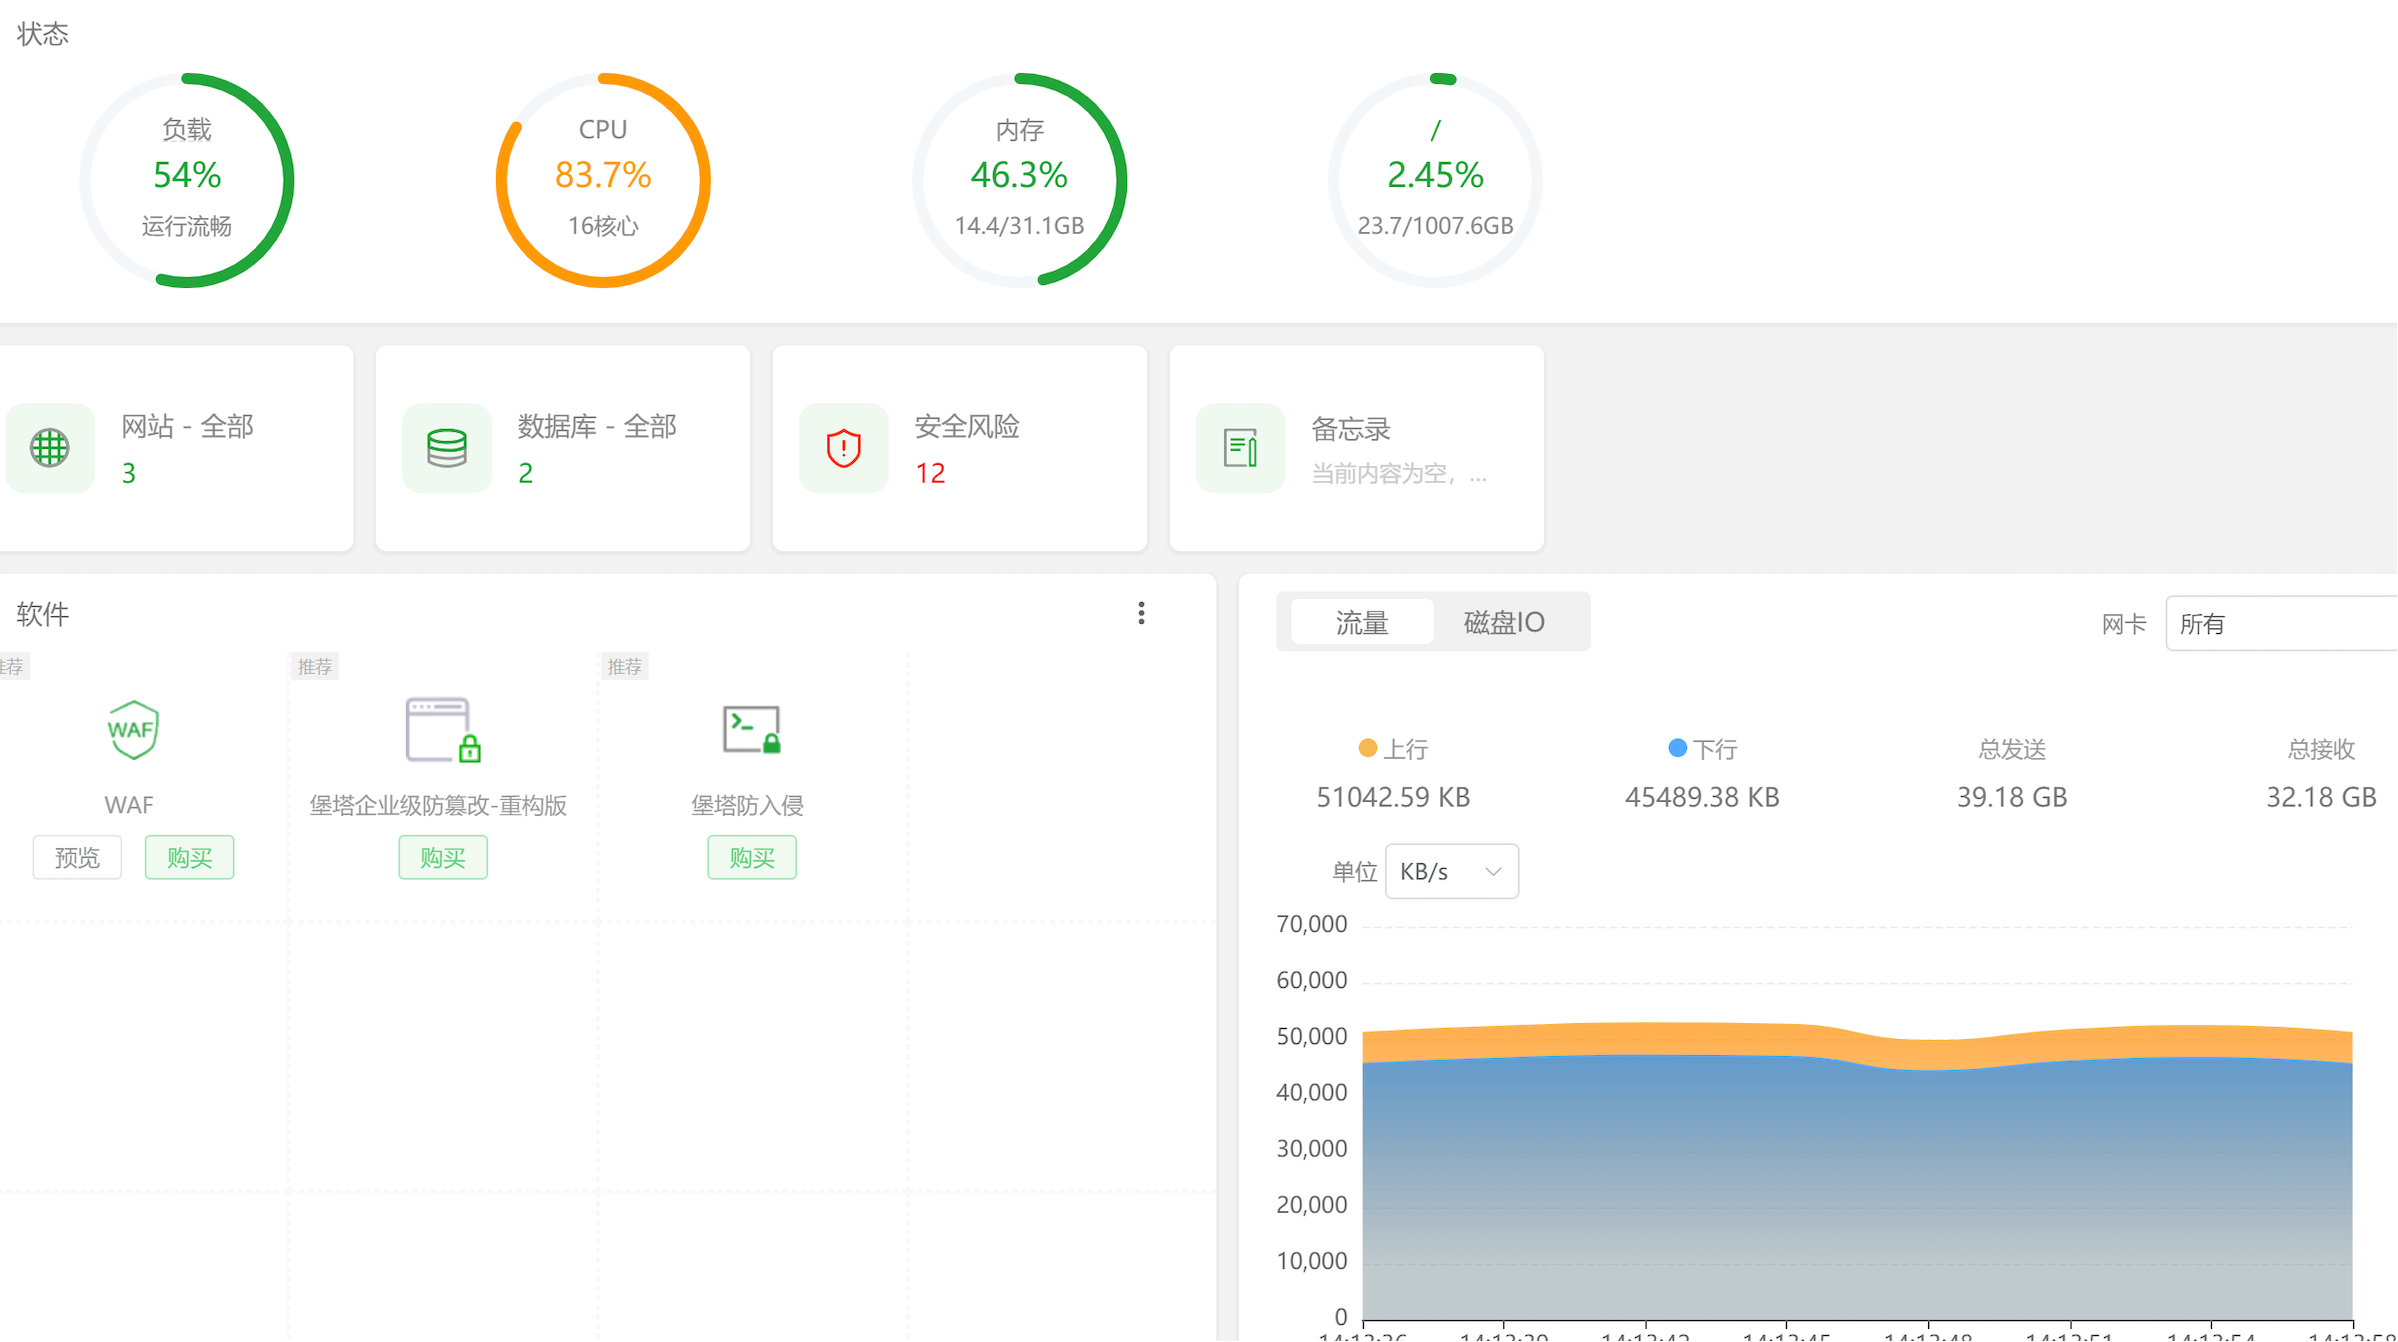This screenshot has height=1342, width=2398.
Task: Click the 堡塔防入侵 plugin name
Action: (748, 806)
